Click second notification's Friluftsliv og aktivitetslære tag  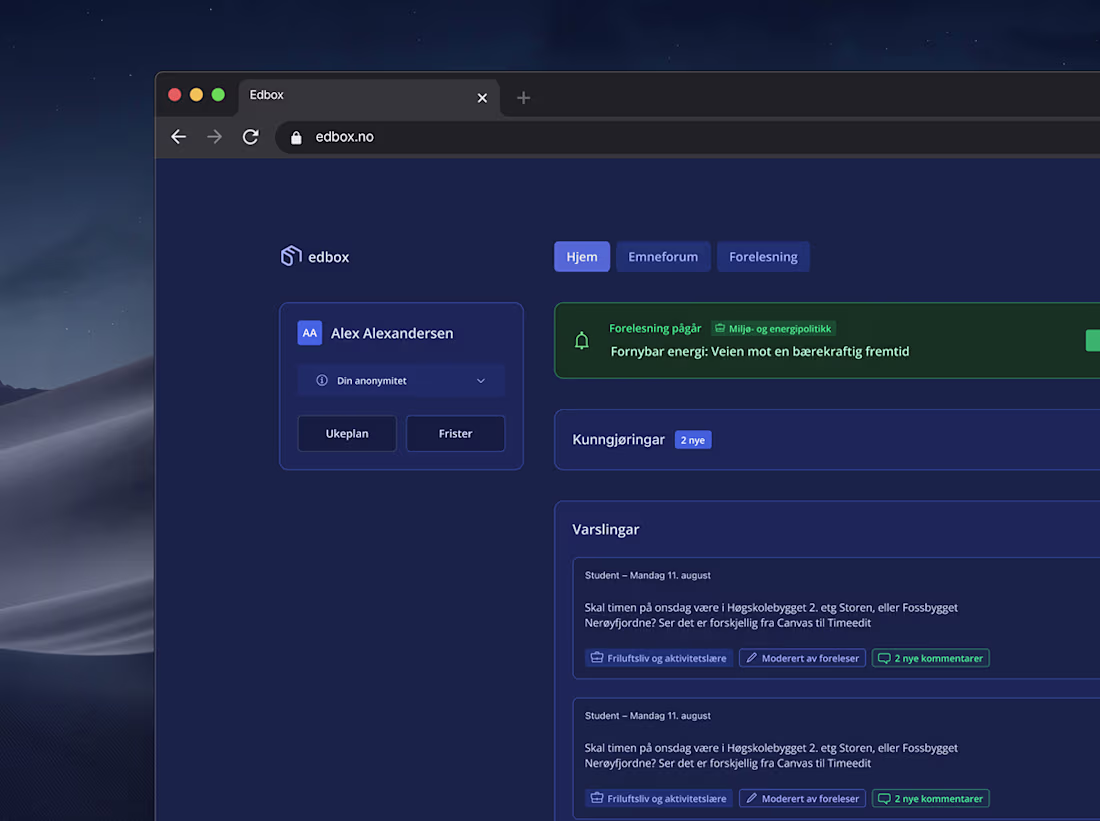659,799
